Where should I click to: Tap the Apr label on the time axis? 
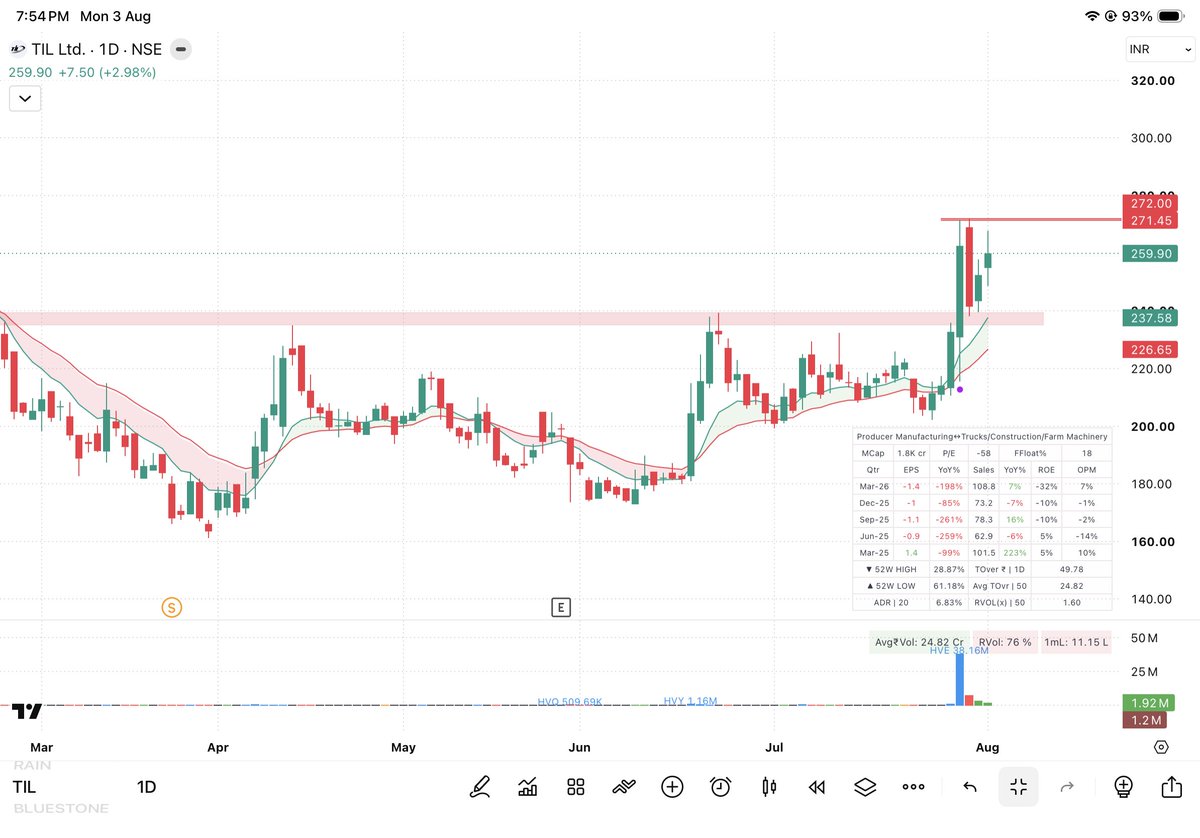pos(217,747)
